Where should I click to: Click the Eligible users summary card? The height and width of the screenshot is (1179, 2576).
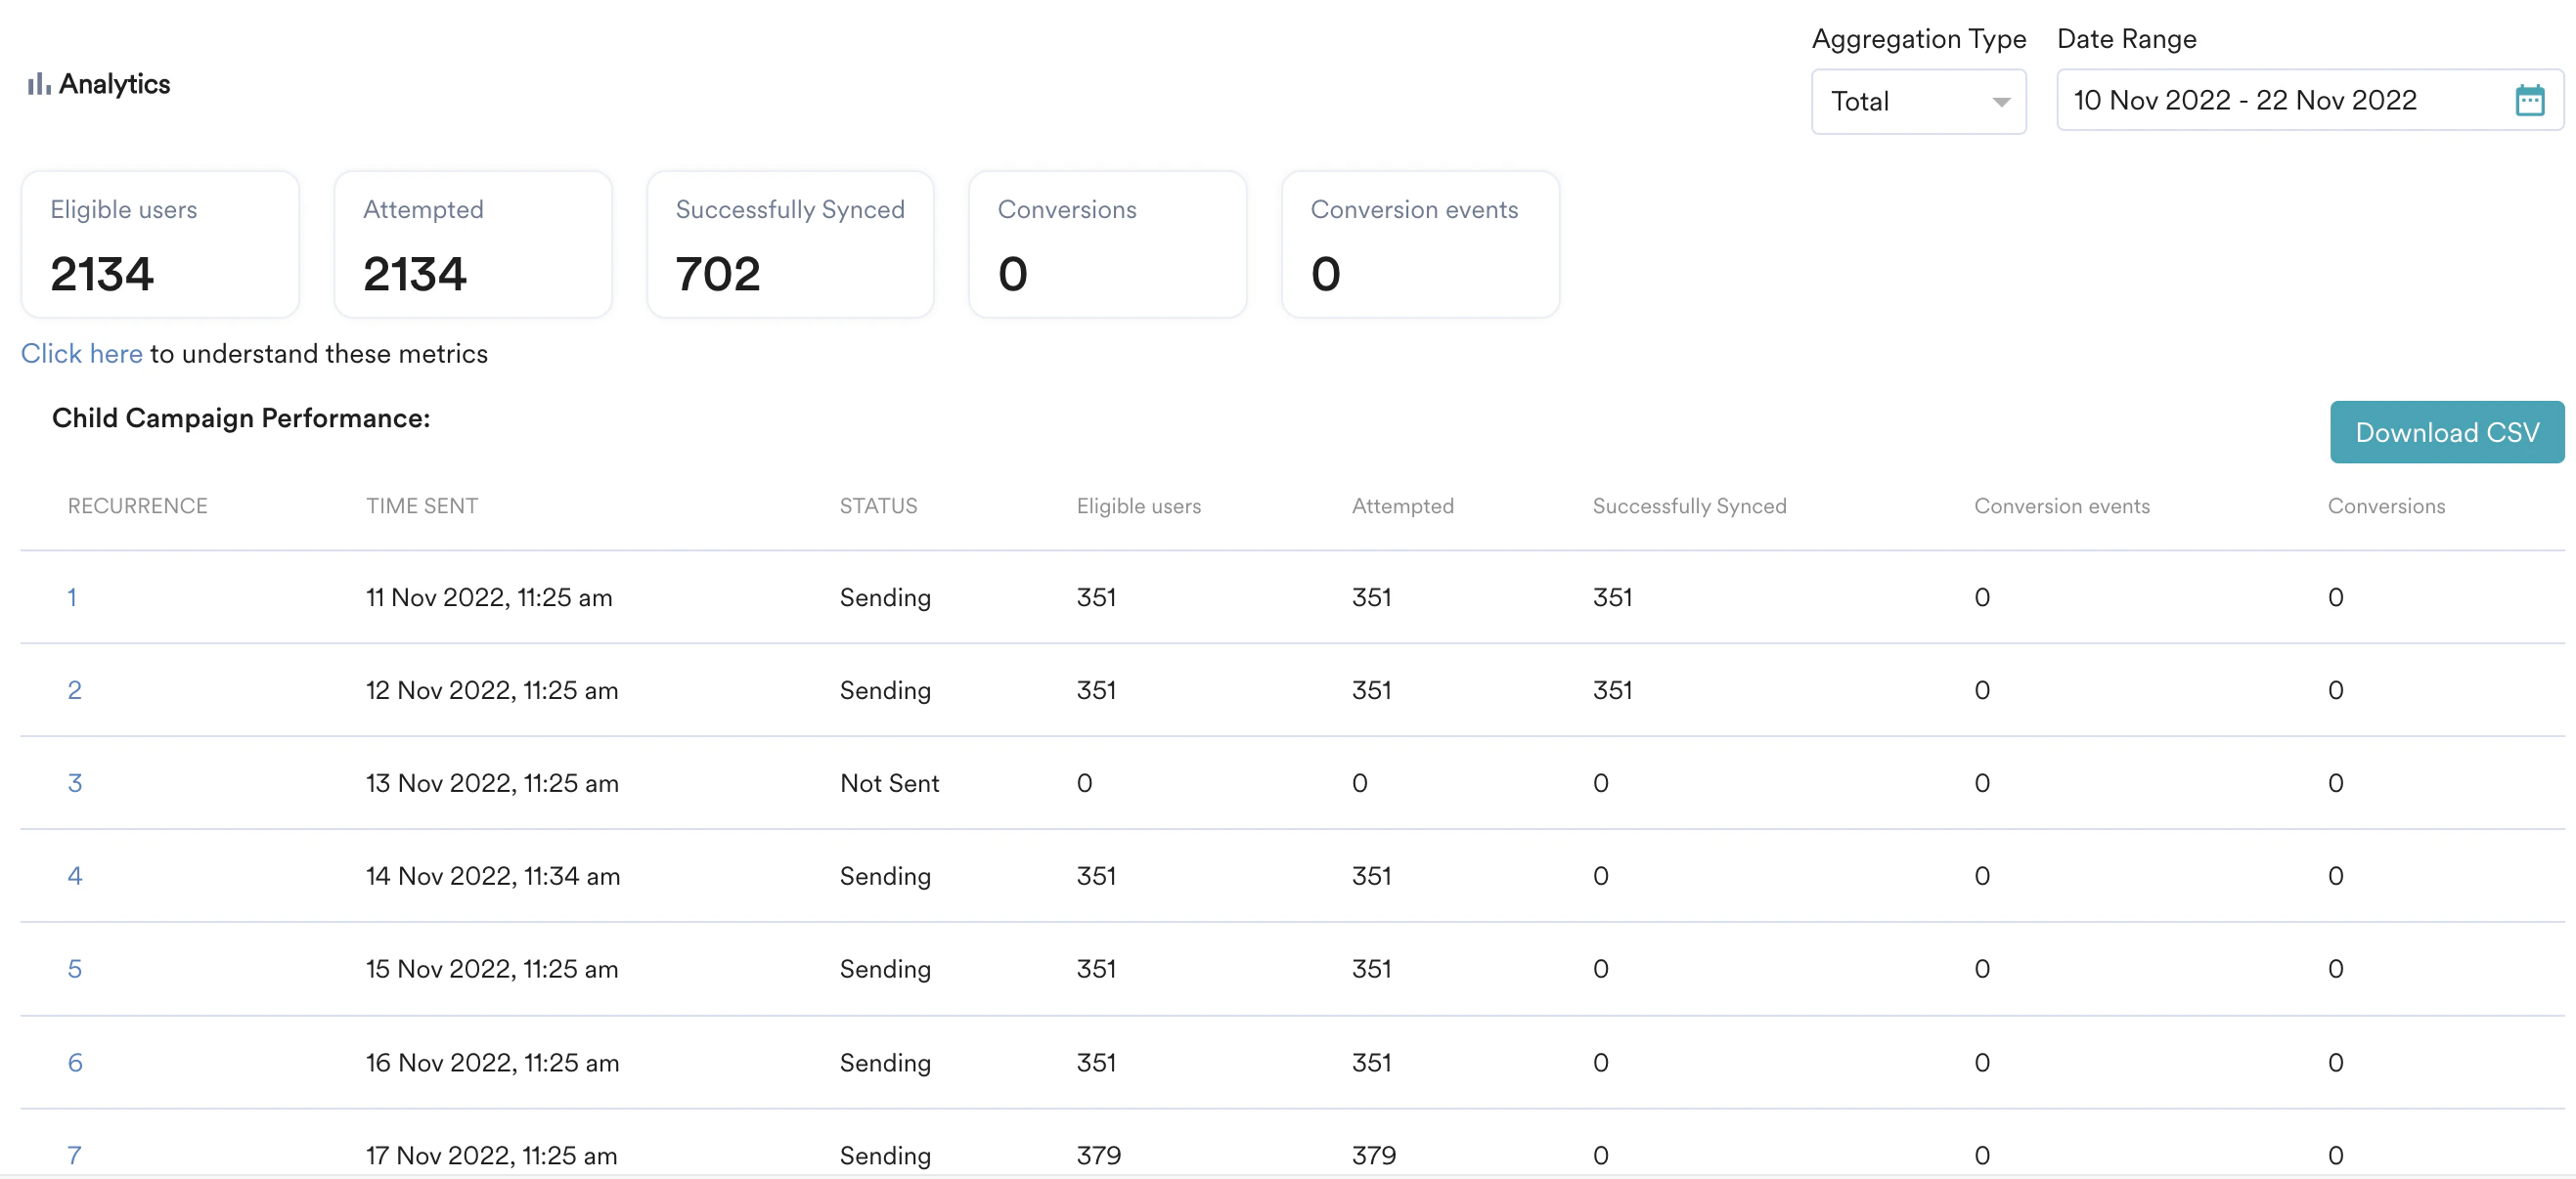[x=160, y=244]
